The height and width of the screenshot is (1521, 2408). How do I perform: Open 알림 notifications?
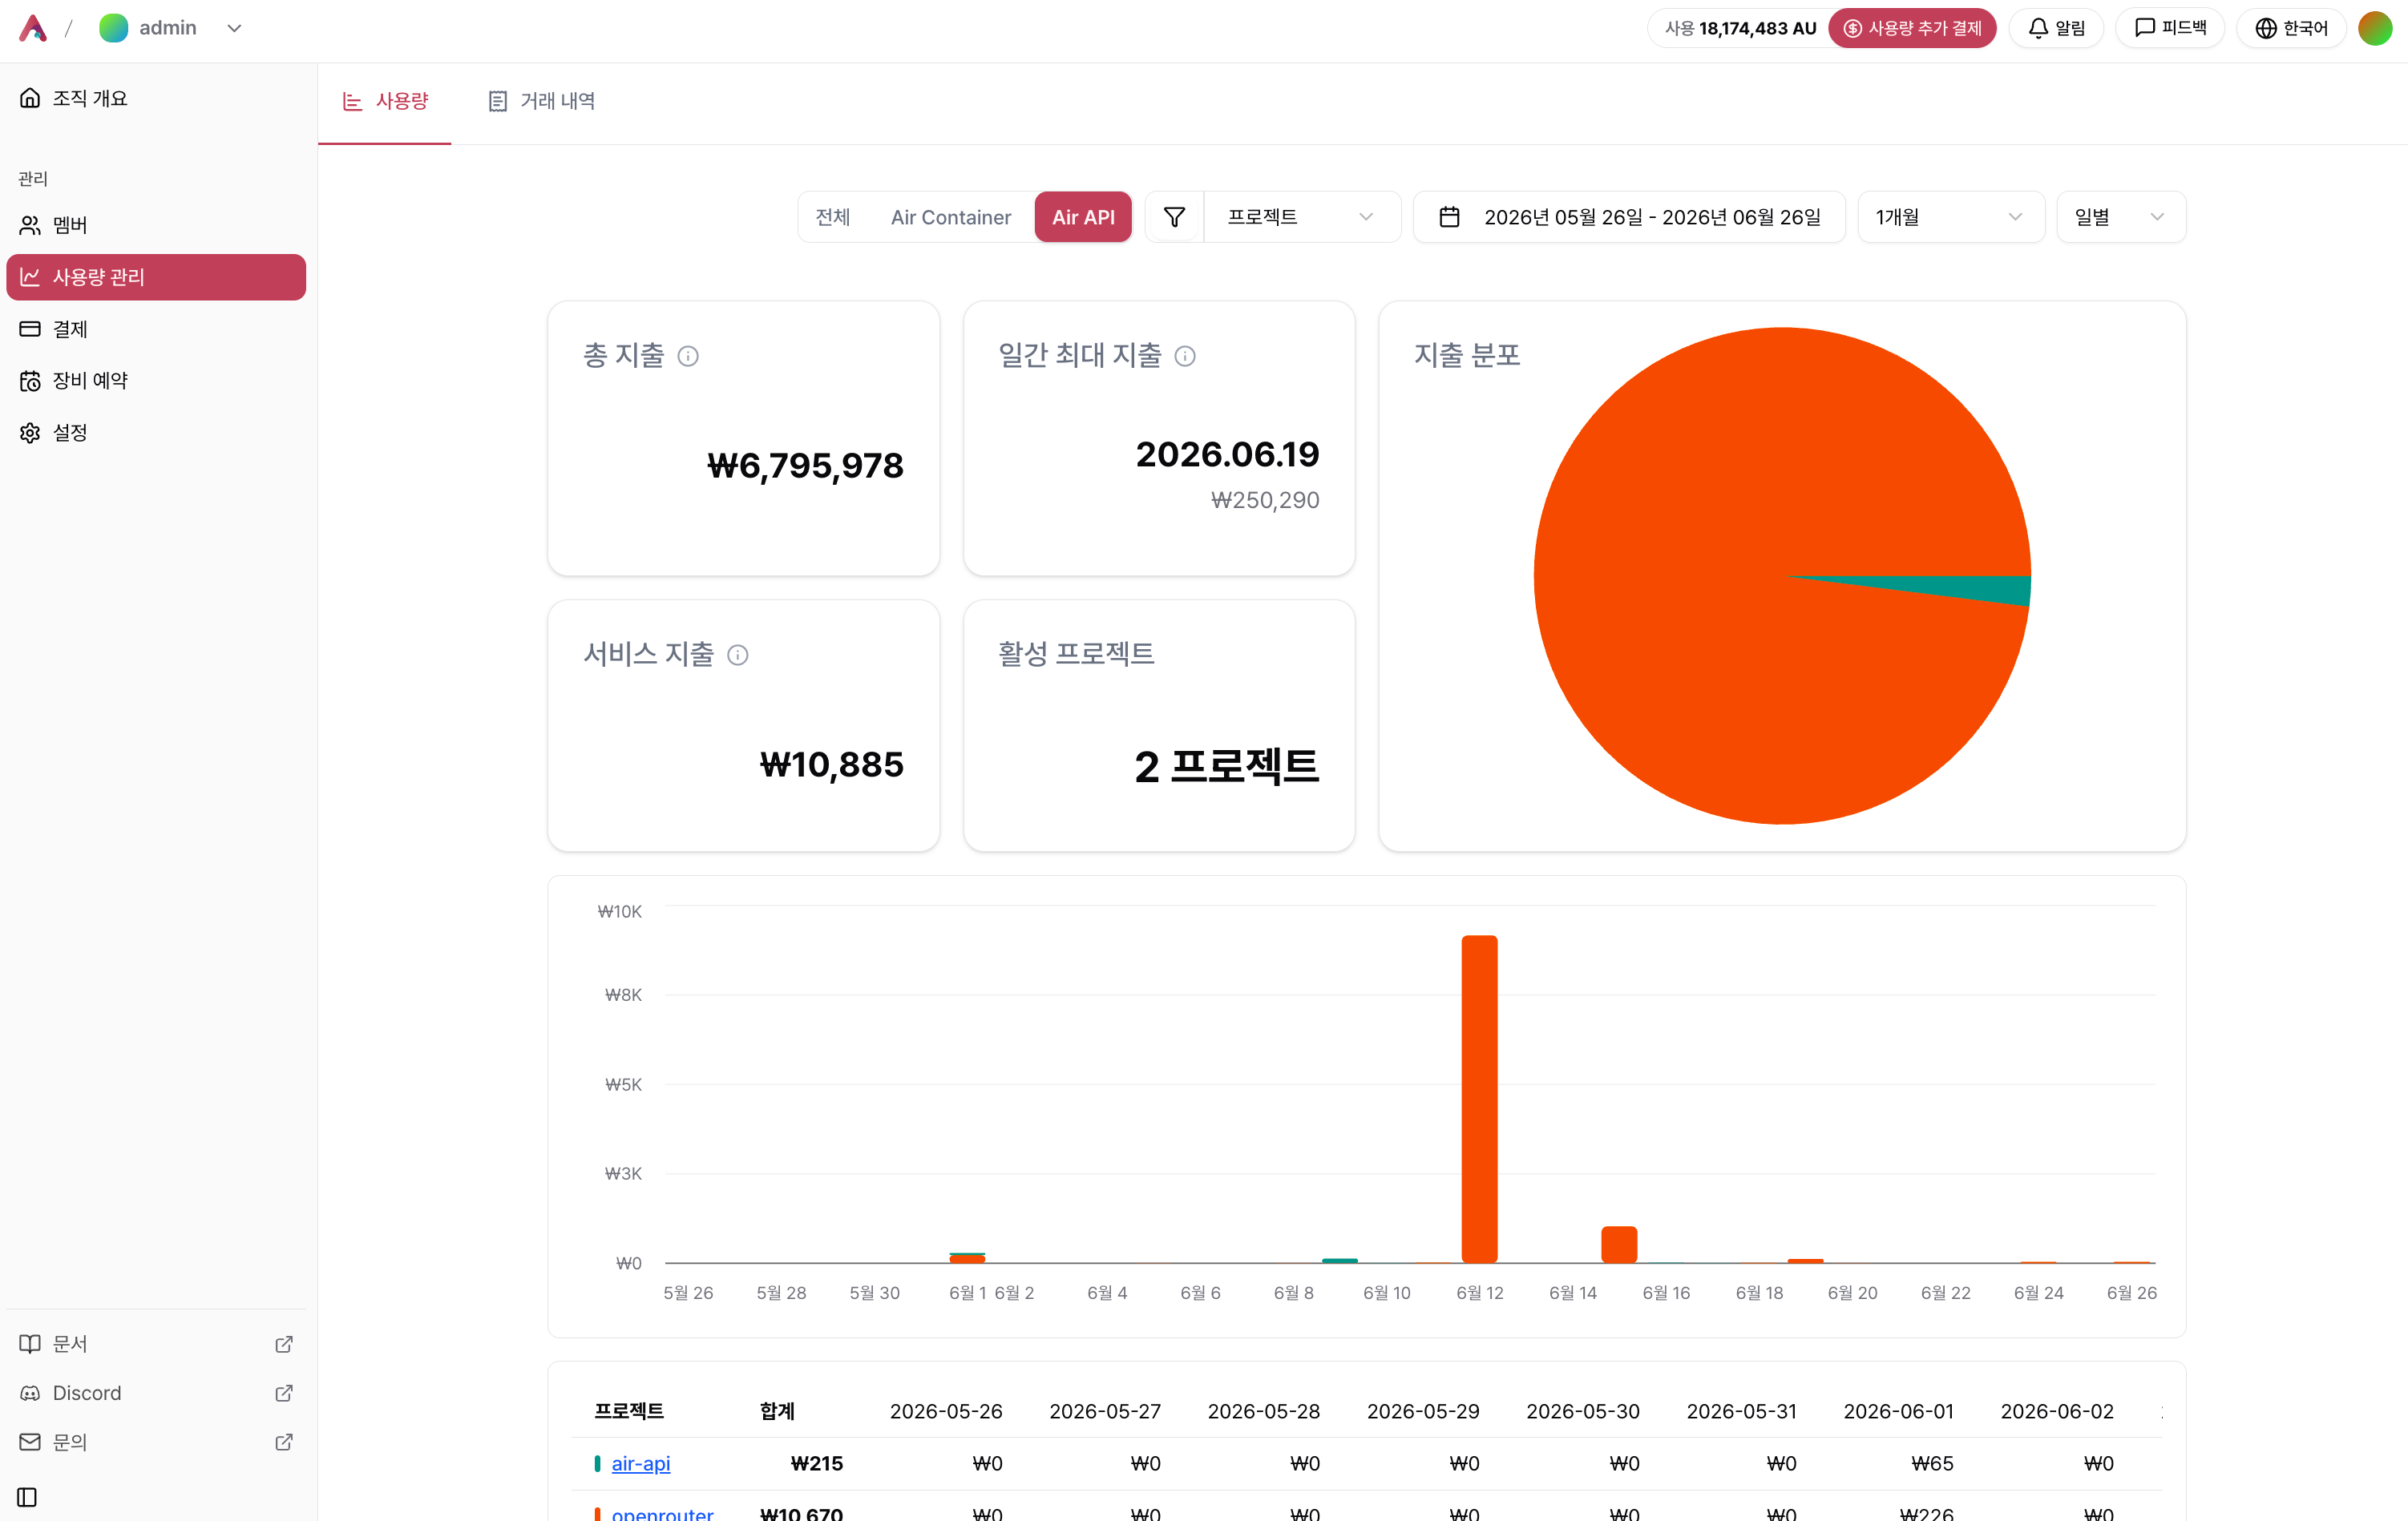pyautogui.click(x=2056, y=28)
